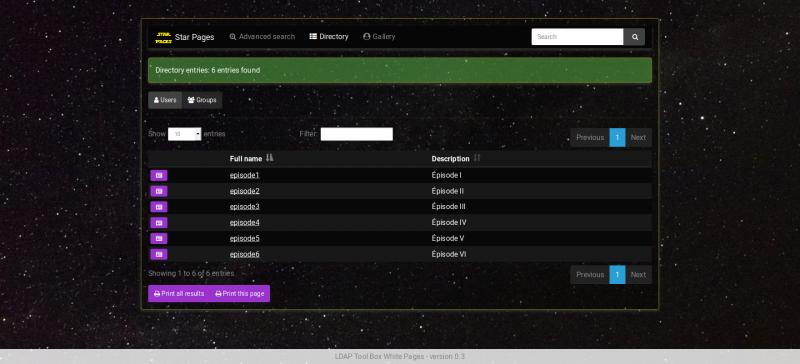Open the vCard icon for episode3

point(159,207)
